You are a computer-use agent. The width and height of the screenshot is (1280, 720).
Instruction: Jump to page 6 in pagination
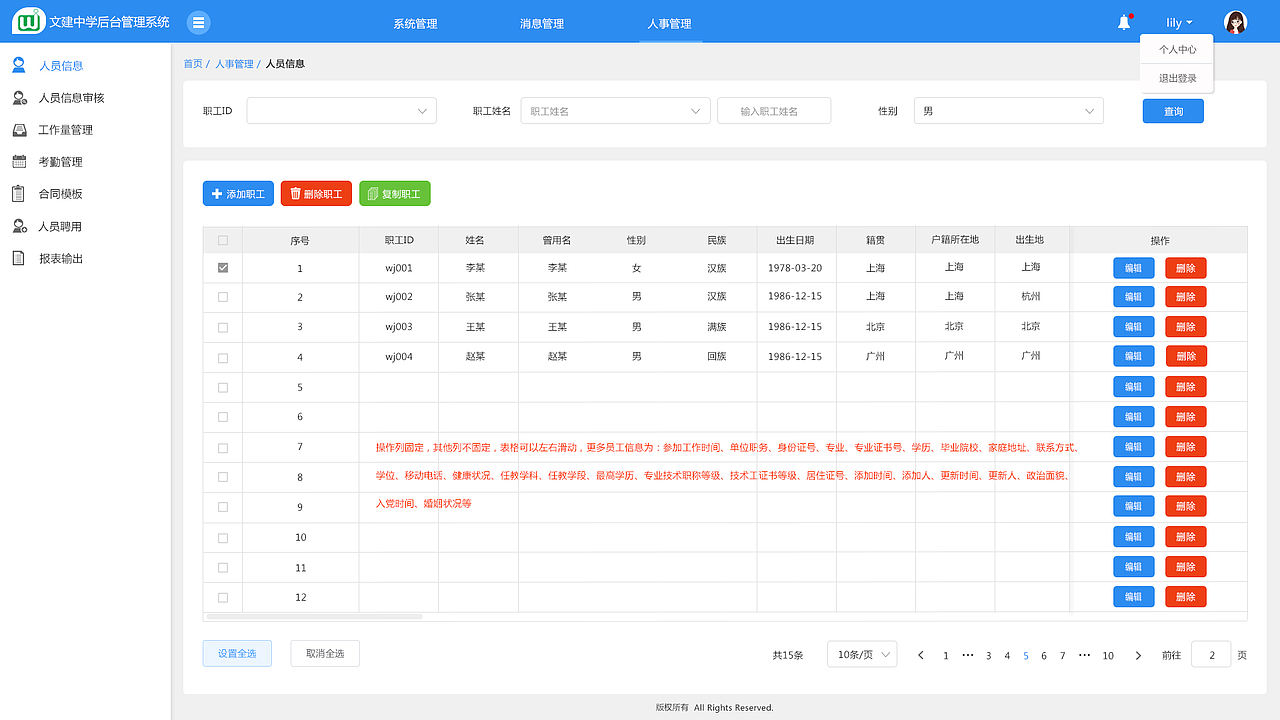(1044, 656)
